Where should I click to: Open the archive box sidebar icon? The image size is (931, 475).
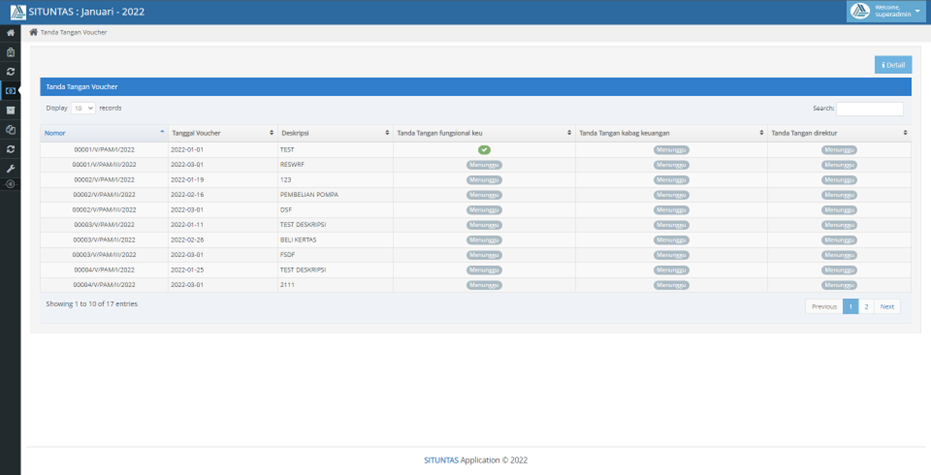(x=10, y=110)
